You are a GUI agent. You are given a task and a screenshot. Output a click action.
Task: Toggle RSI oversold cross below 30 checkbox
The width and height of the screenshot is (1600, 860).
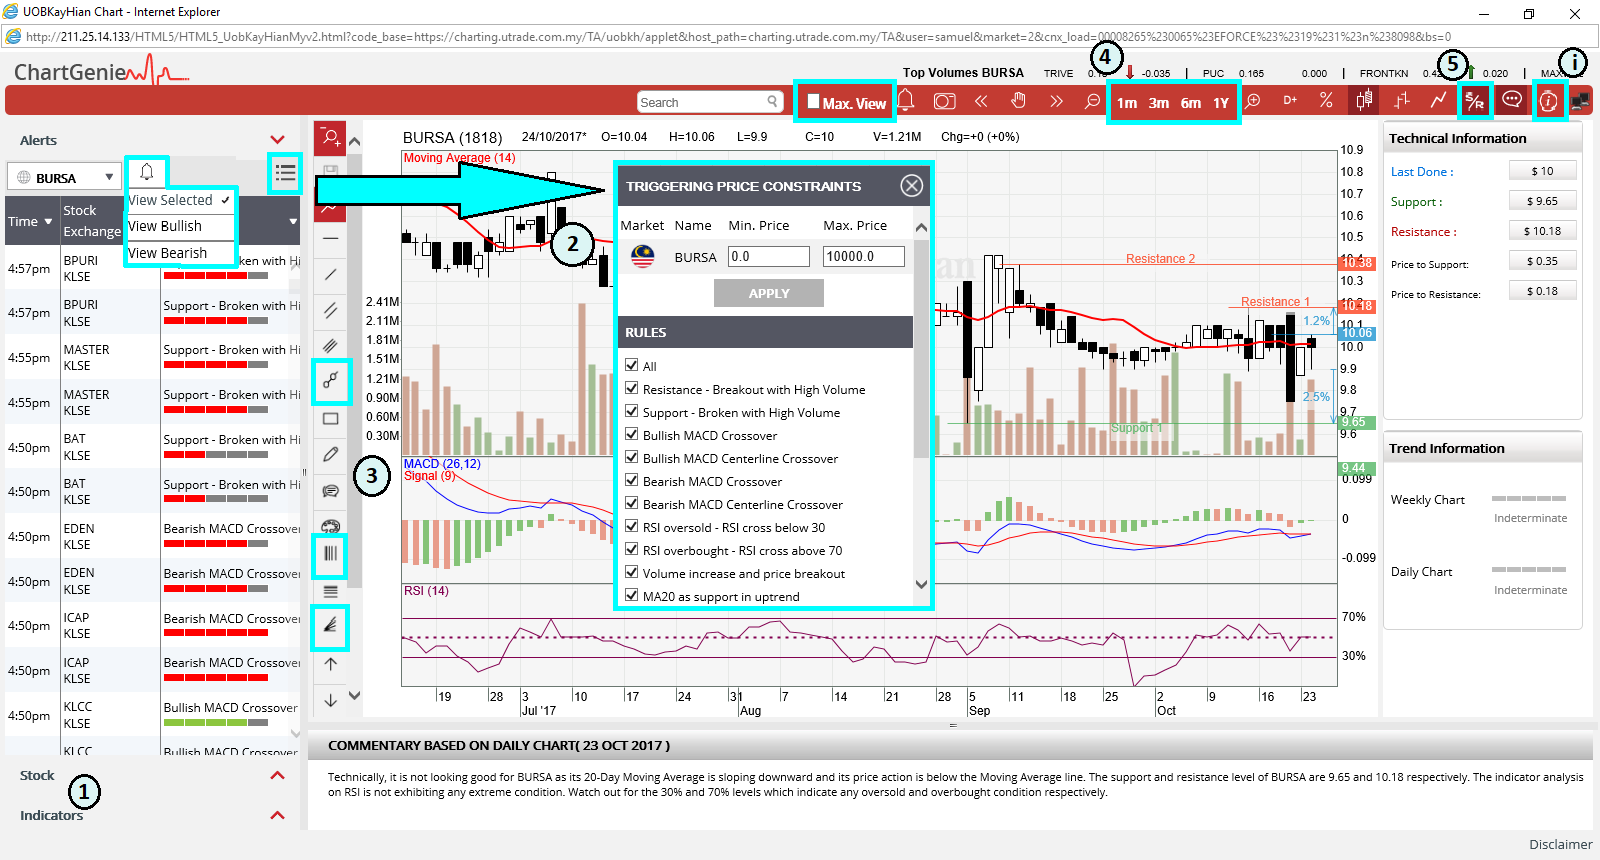[632, 526]
